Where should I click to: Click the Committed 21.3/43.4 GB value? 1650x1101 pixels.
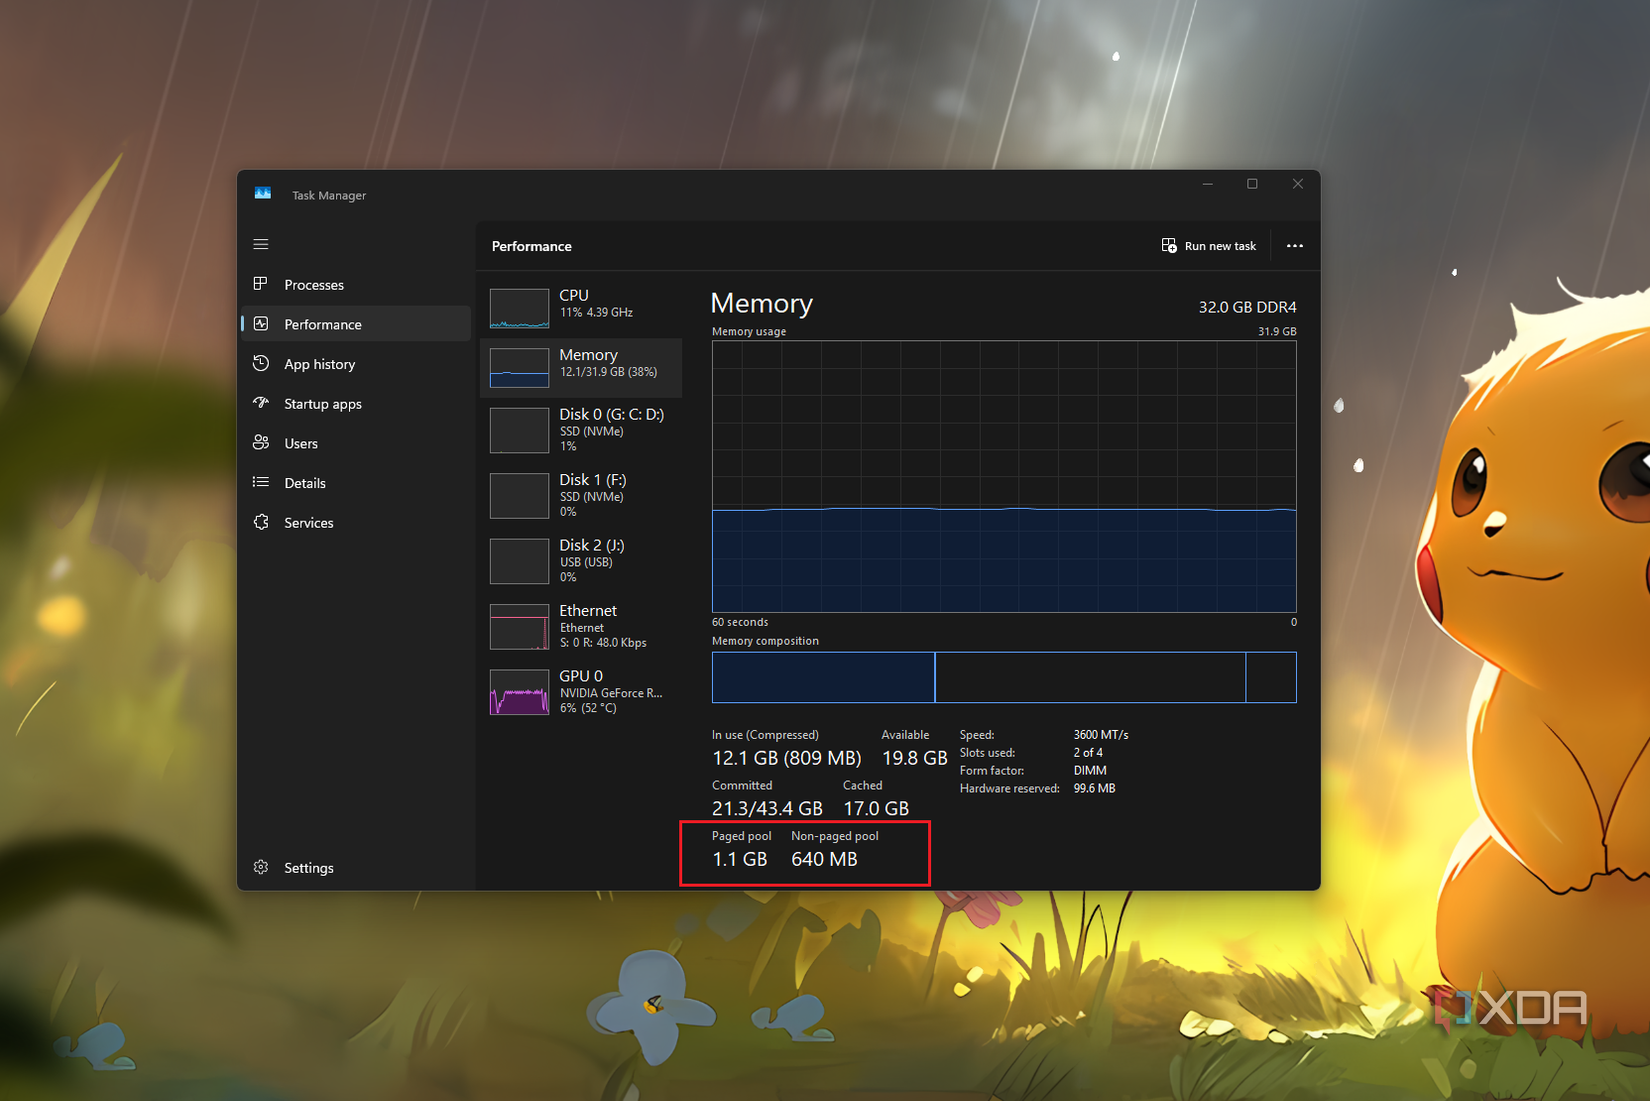(767, 808)
